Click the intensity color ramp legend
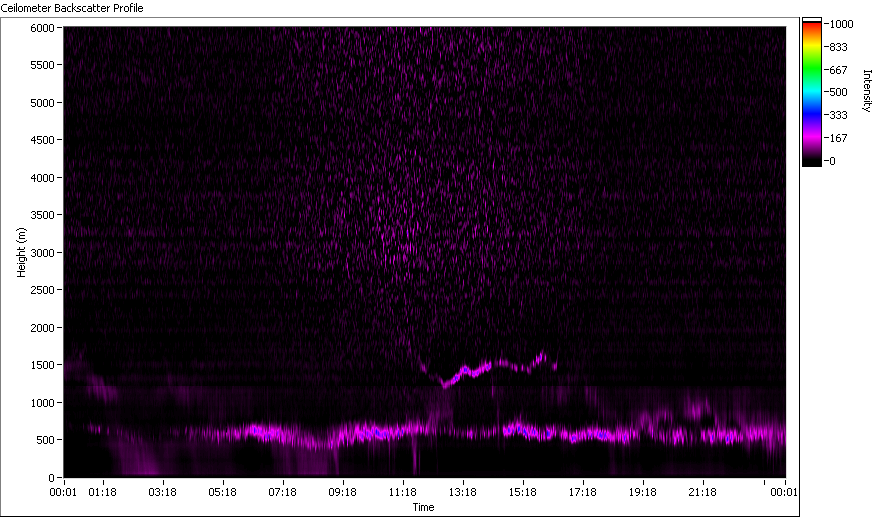The image size is (876, 517). click(812, 92)
